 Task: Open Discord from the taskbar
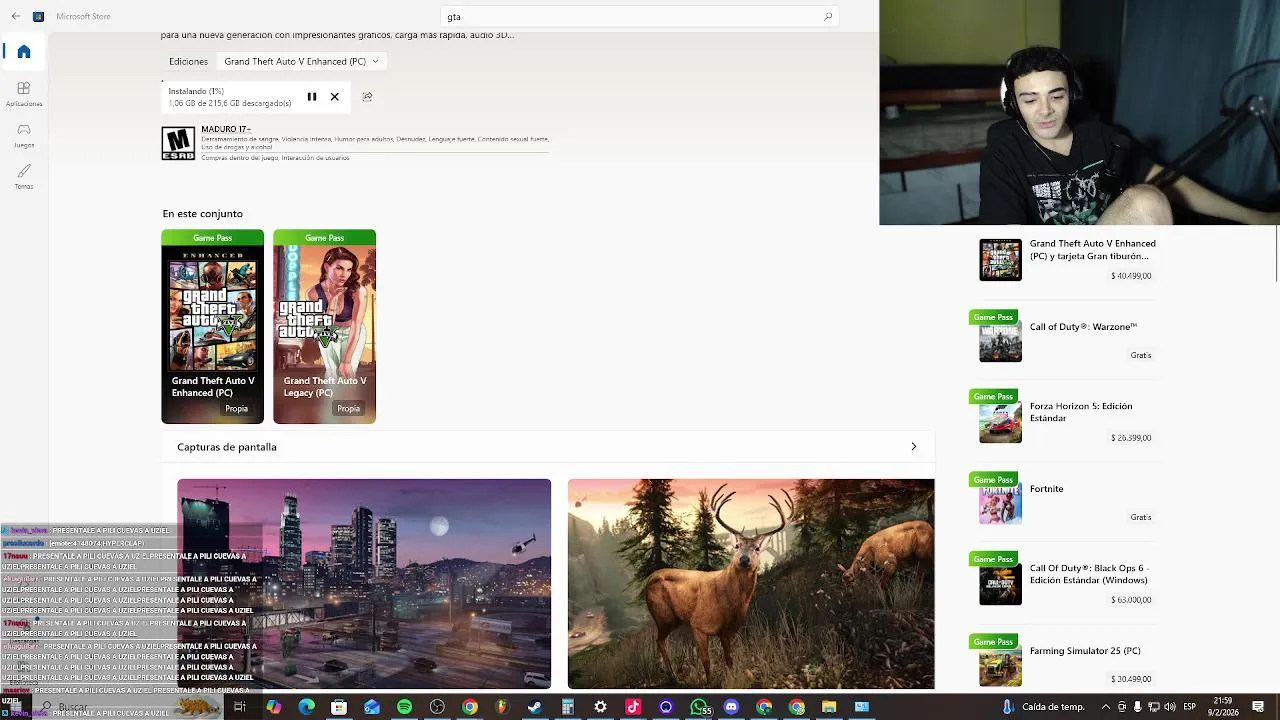(x=731, y=707)
